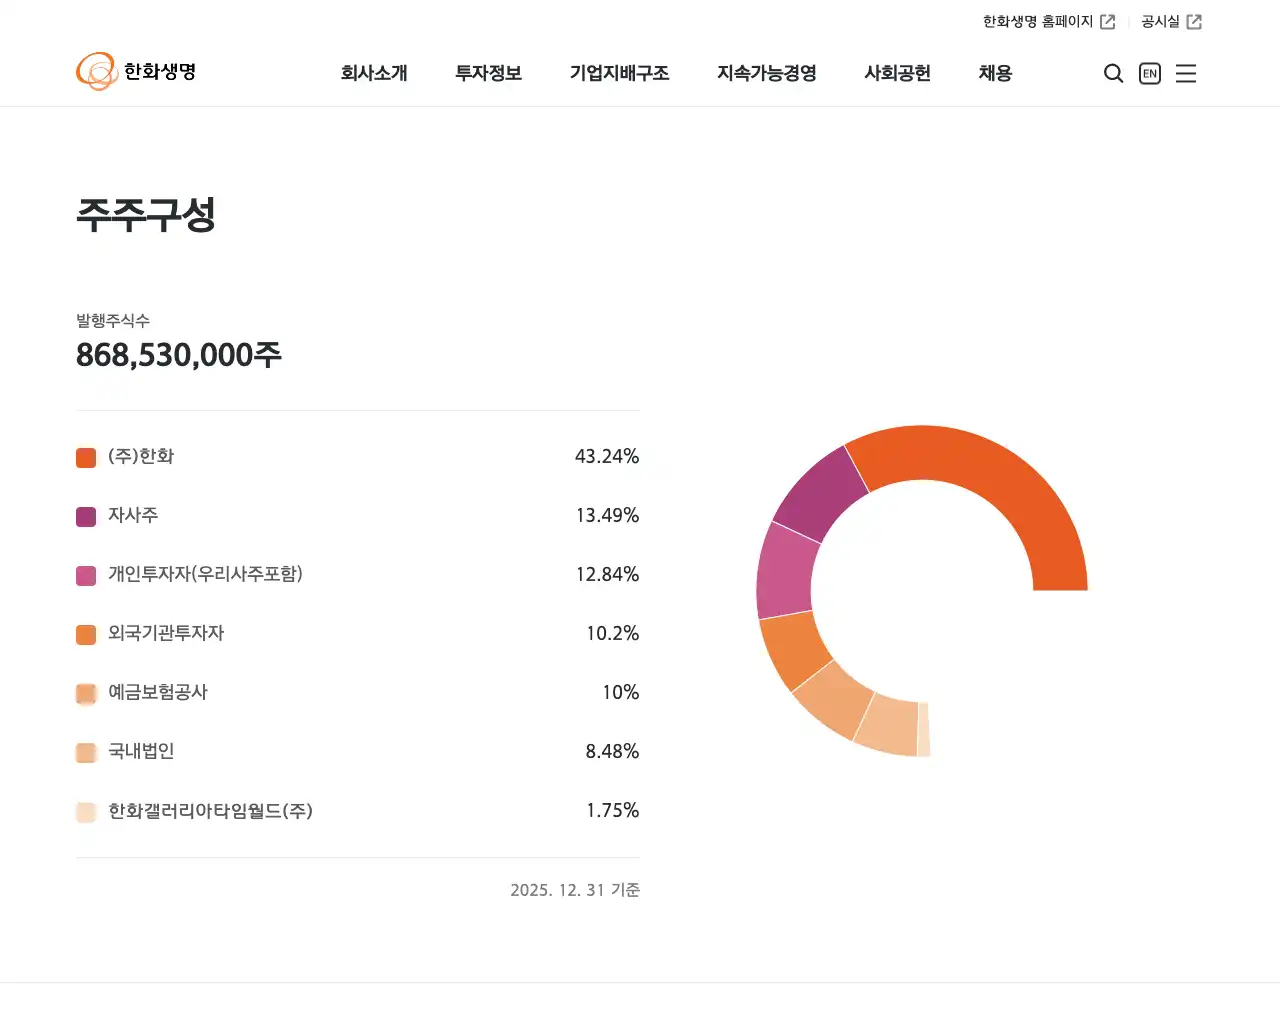
Task: Switch language using the EN icon
Action: tap(1149, 73)
